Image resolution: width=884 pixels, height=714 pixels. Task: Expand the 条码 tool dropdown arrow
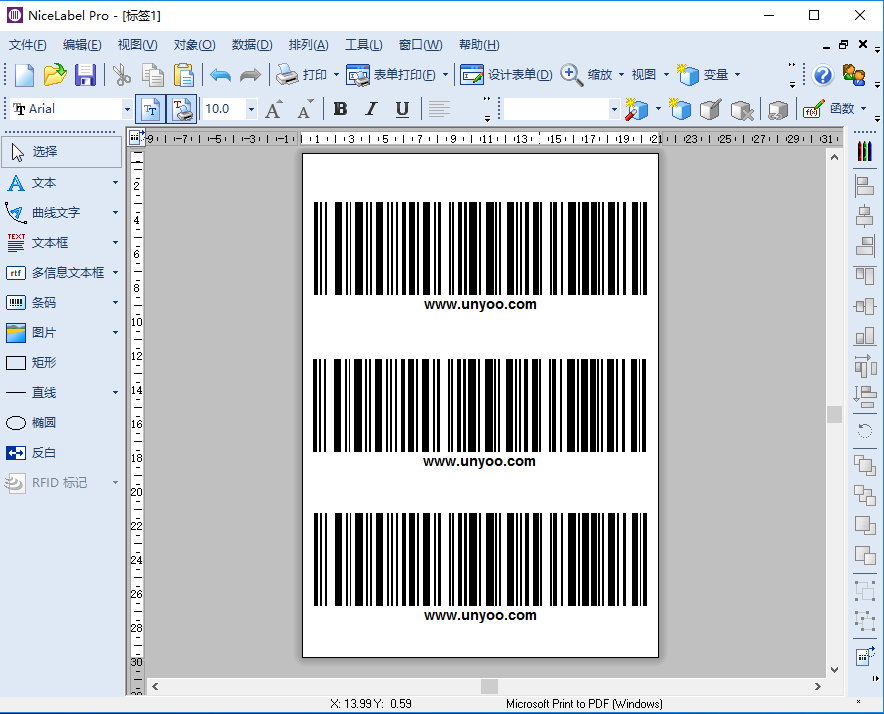coord(116,302)
